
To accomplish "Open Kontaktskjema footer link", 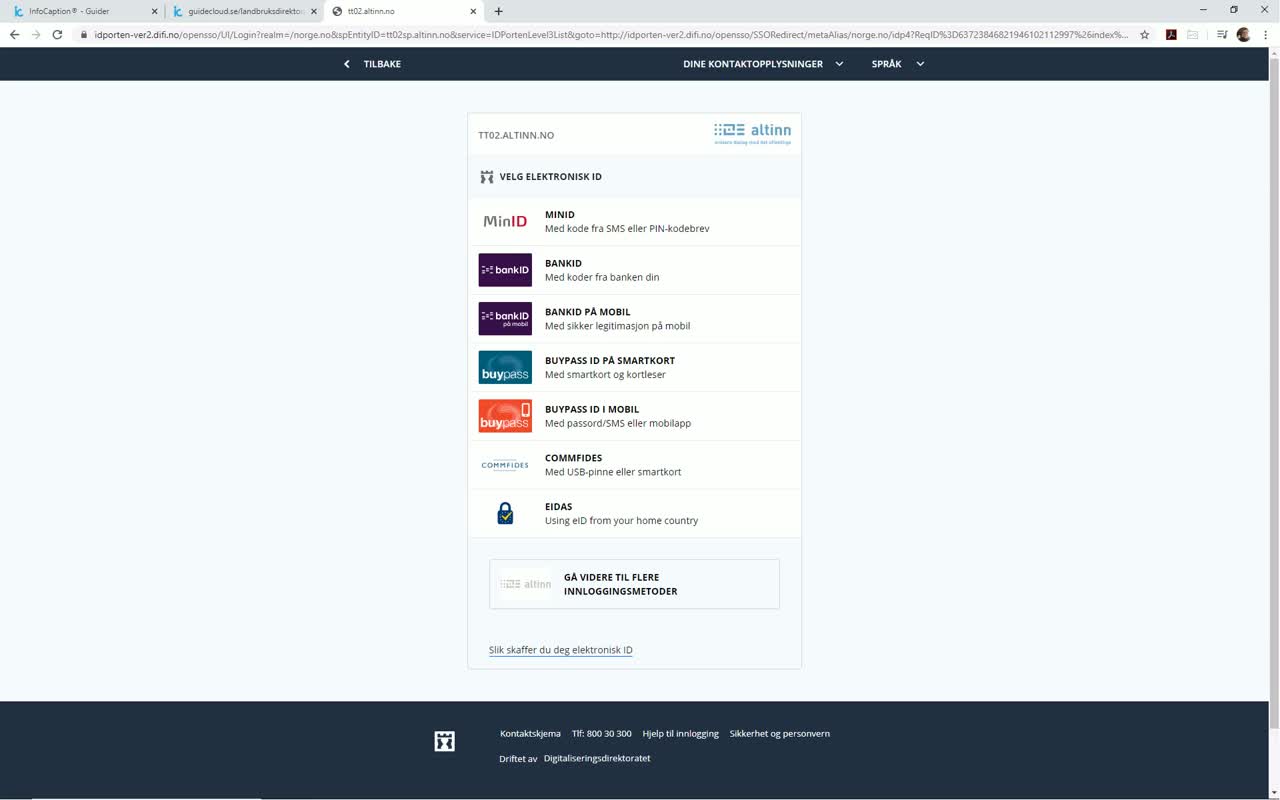I will [530, 734].
